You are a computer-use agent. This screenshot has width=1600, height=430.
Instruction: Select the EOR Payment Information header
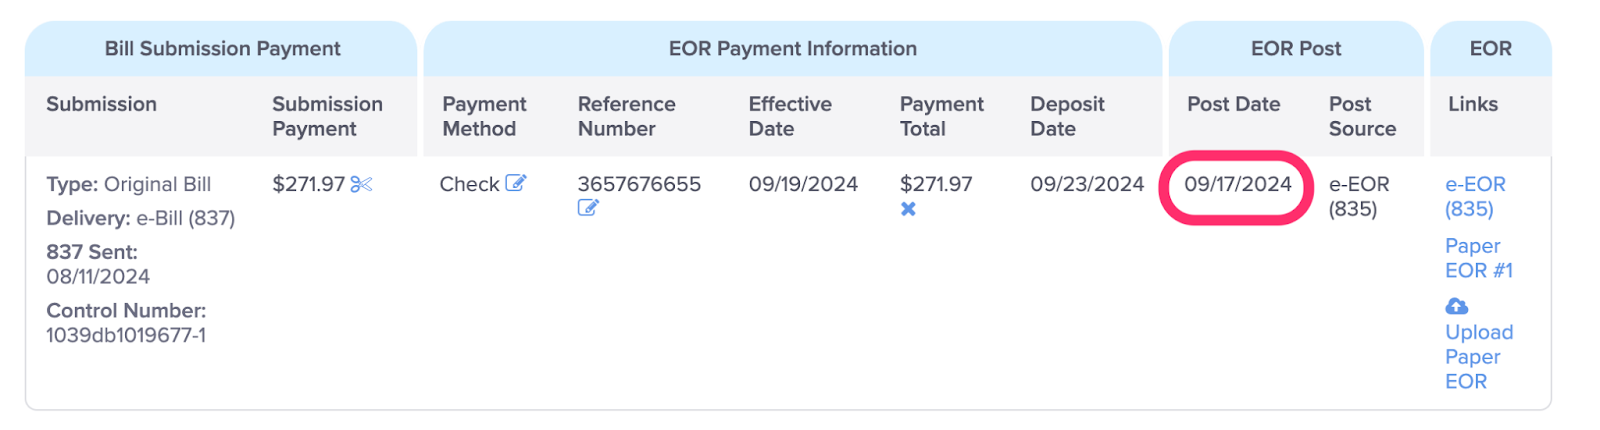point(793,48)
